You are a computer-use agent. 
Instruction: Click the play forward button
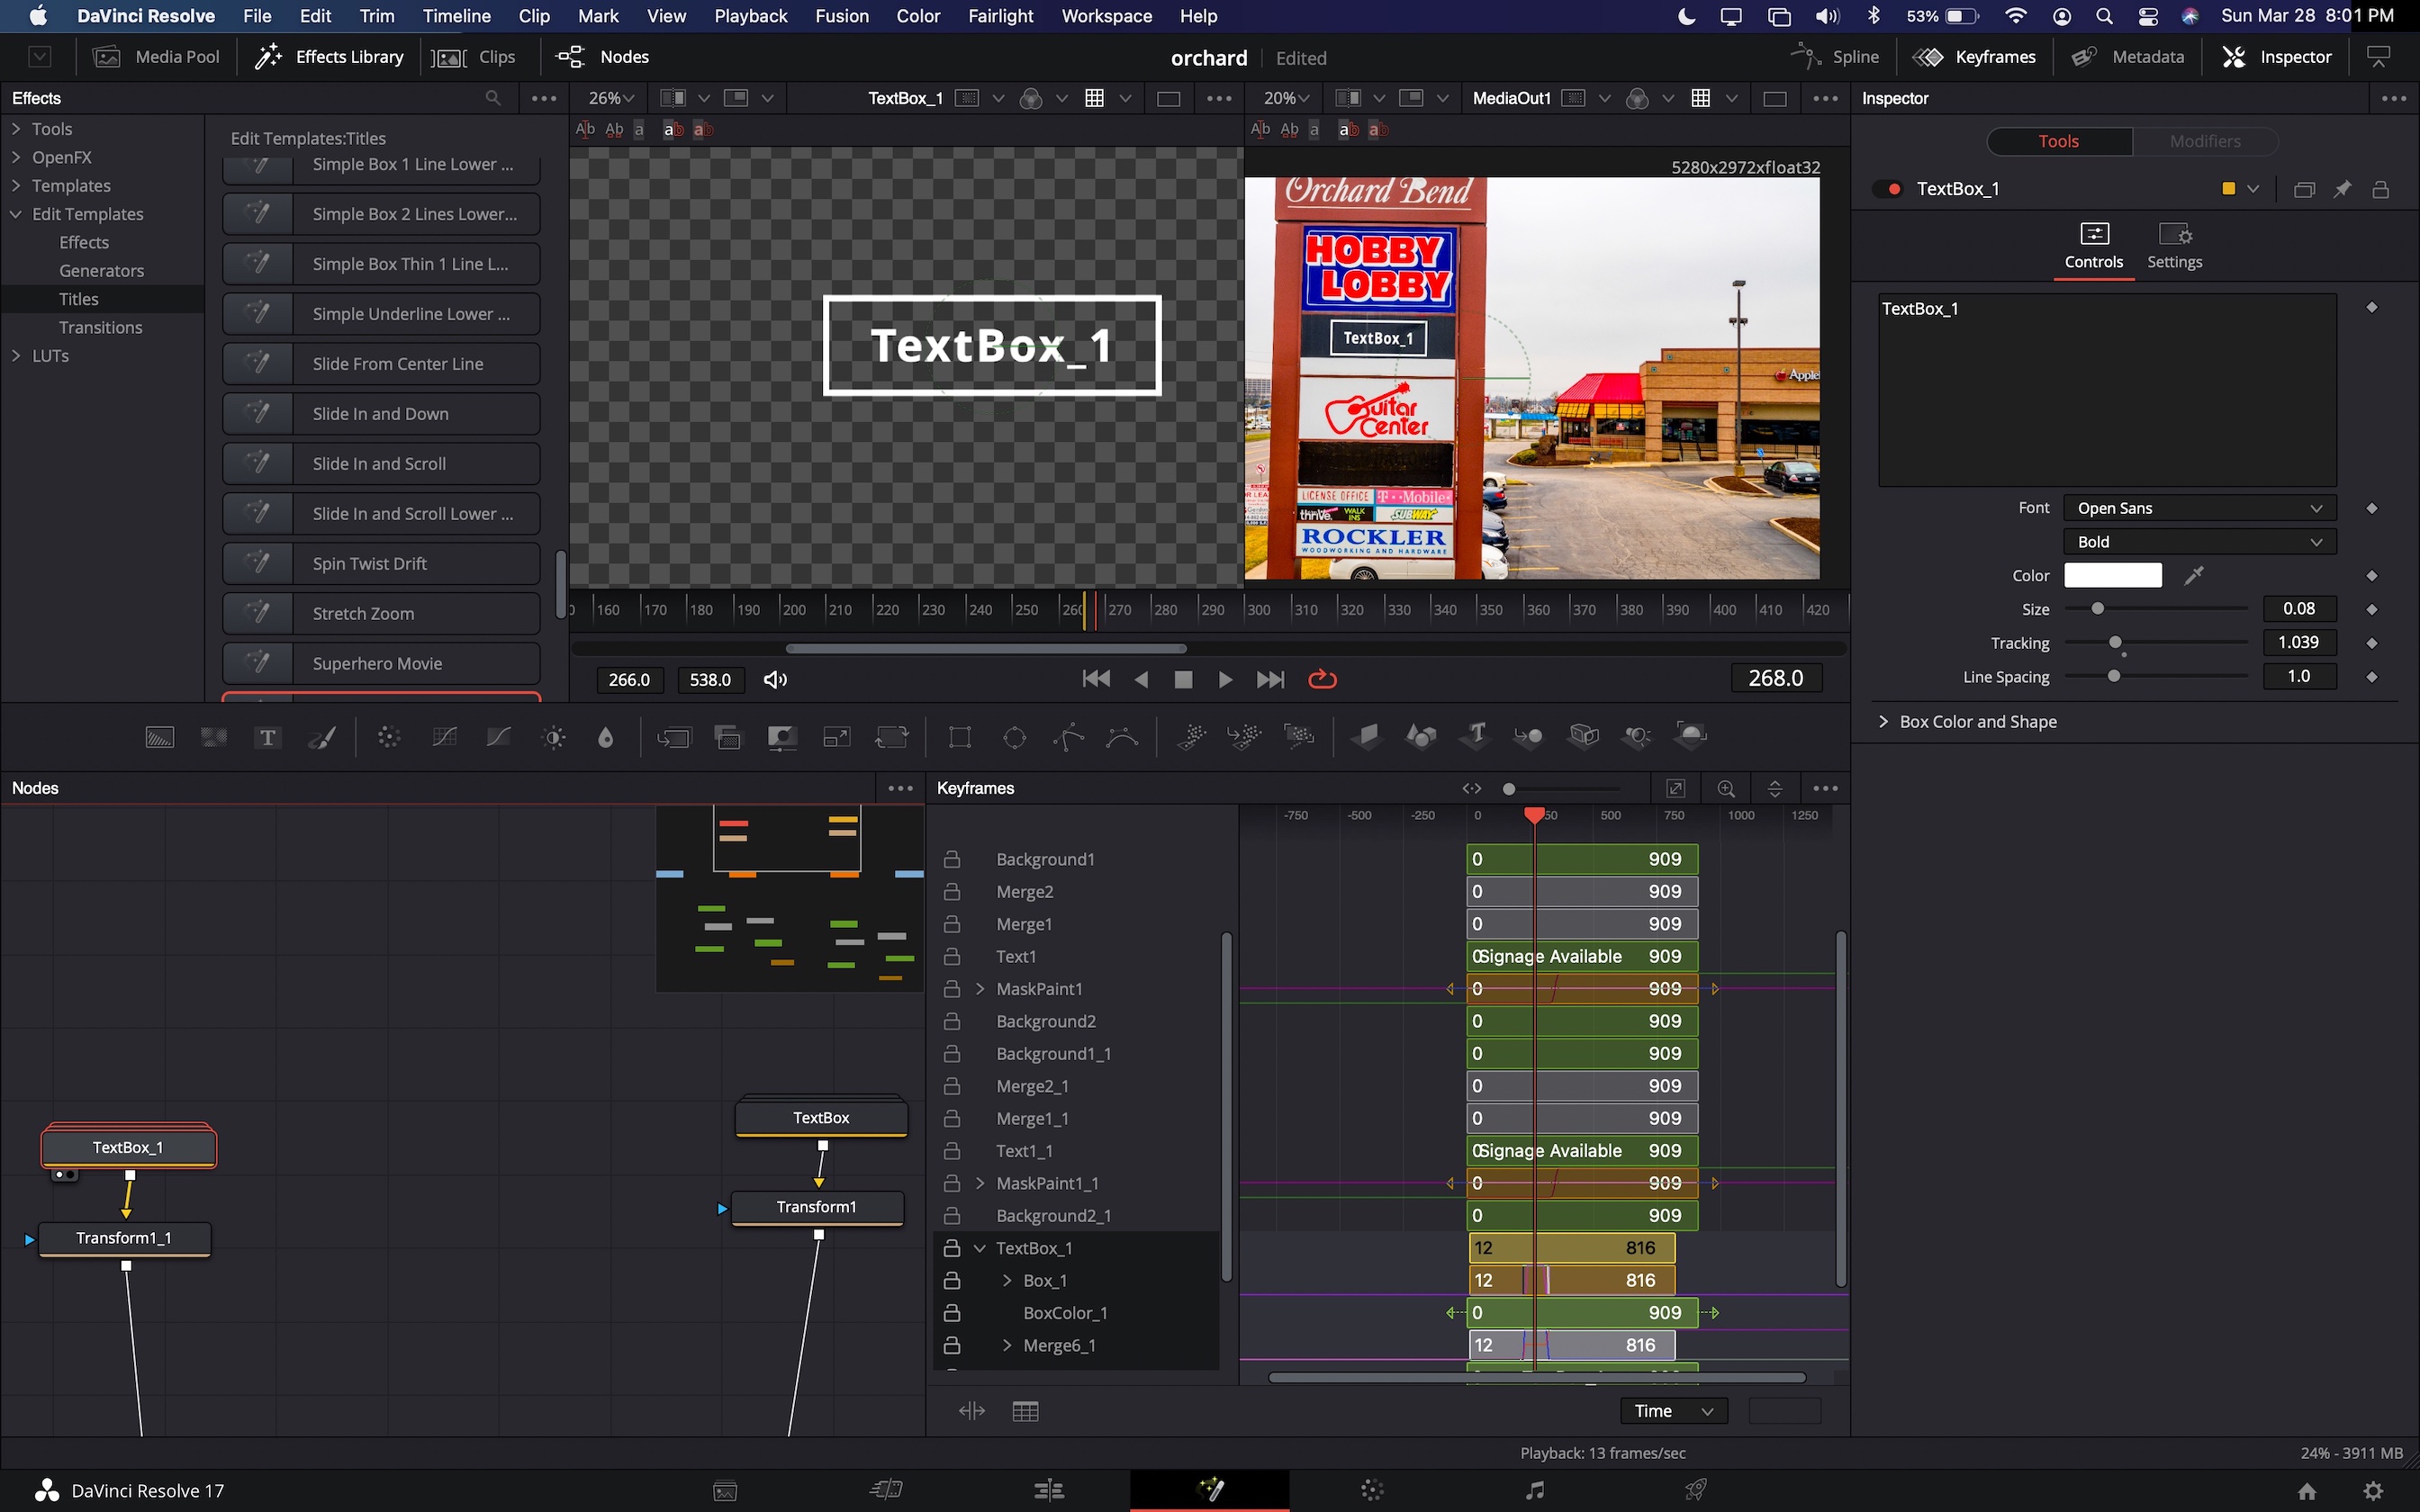point(1225,679)
